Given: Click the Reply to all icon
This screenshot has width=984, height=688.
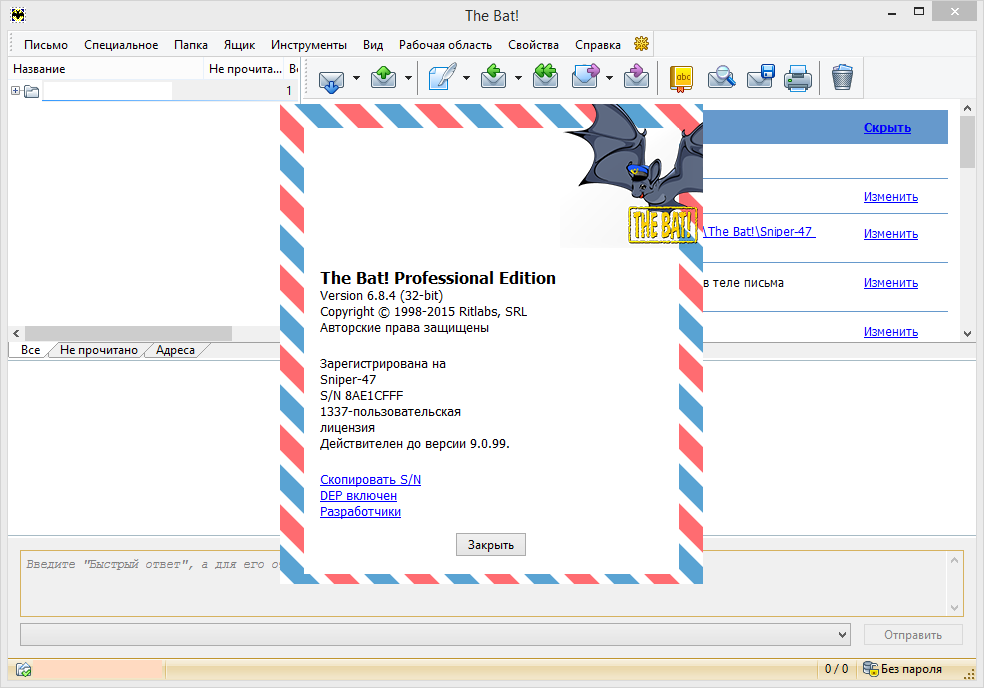Looking at the screenshot, I should 545,77.
